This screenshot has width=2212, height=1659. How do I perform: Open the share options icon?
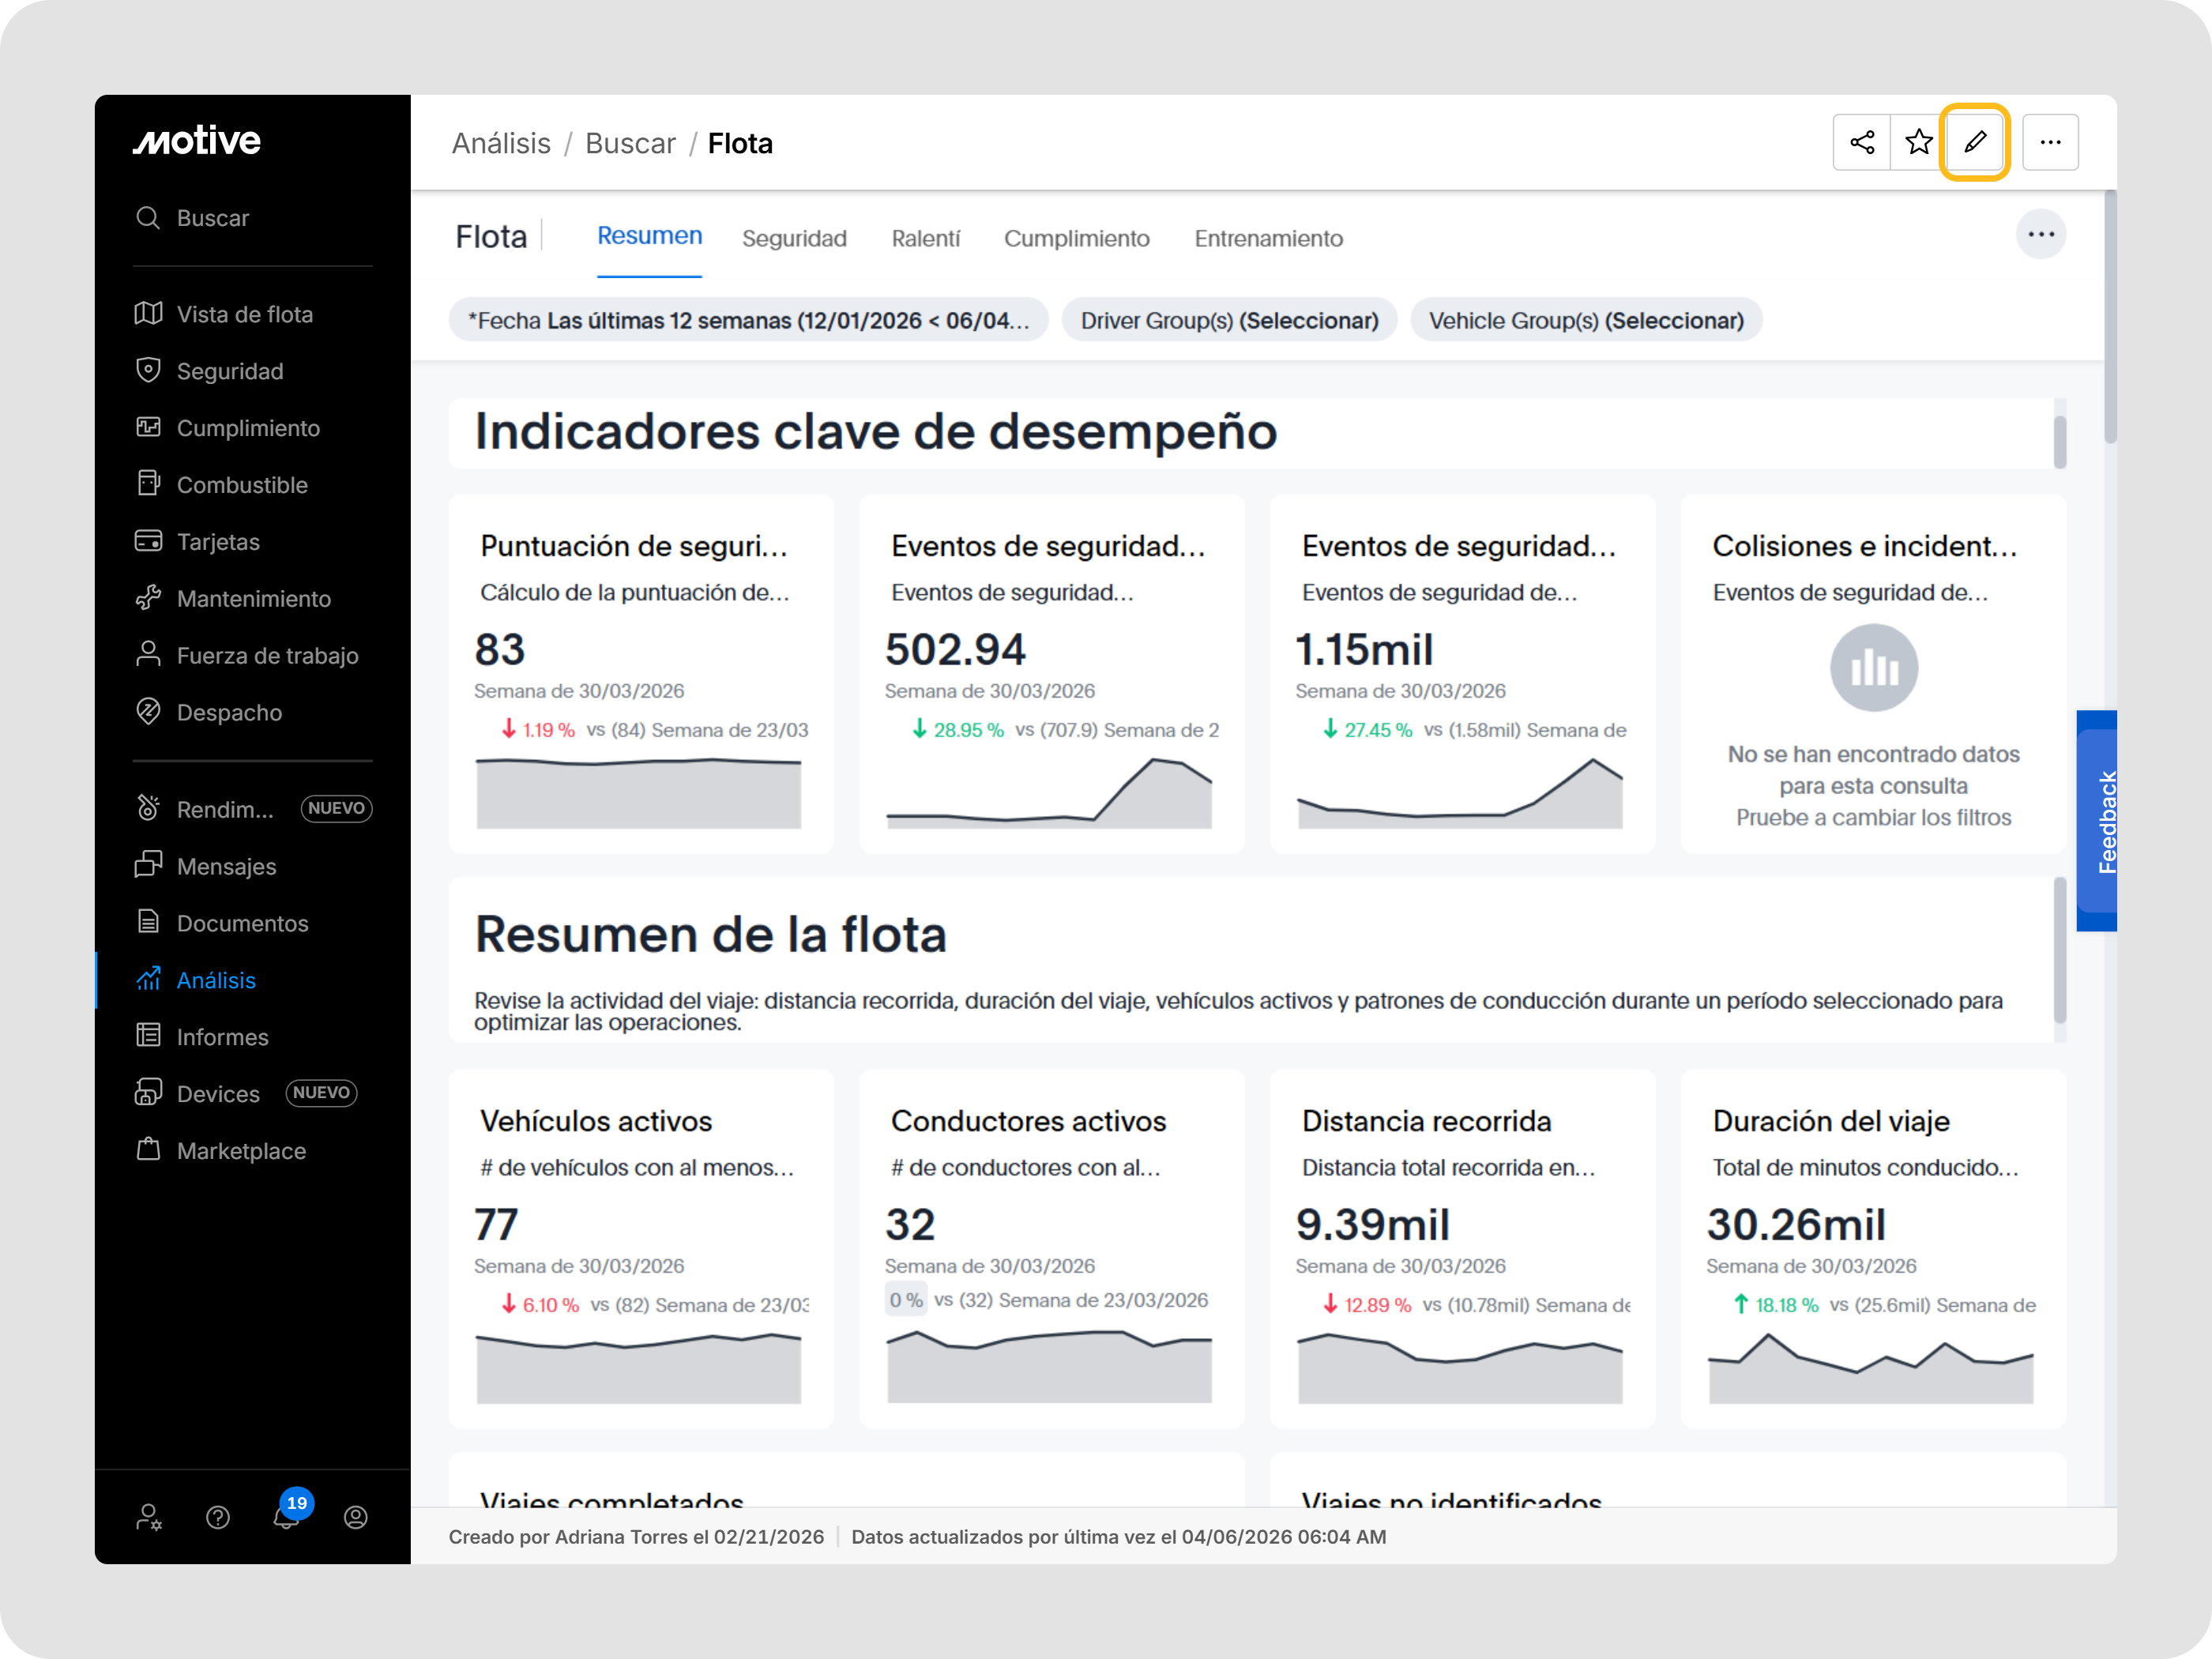pos(1862,142)
